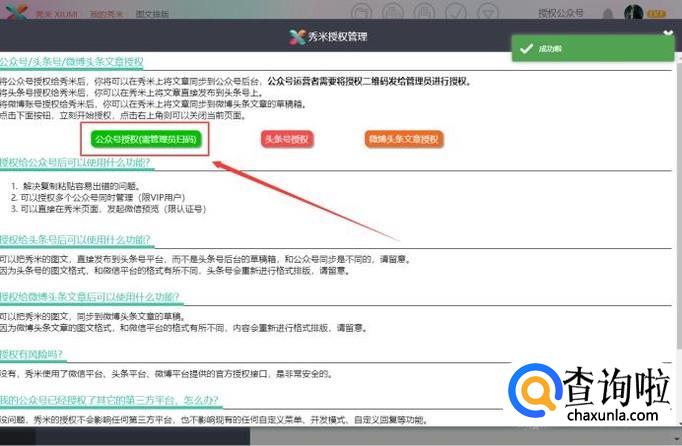Open the notification bell icon

(608, 14)
